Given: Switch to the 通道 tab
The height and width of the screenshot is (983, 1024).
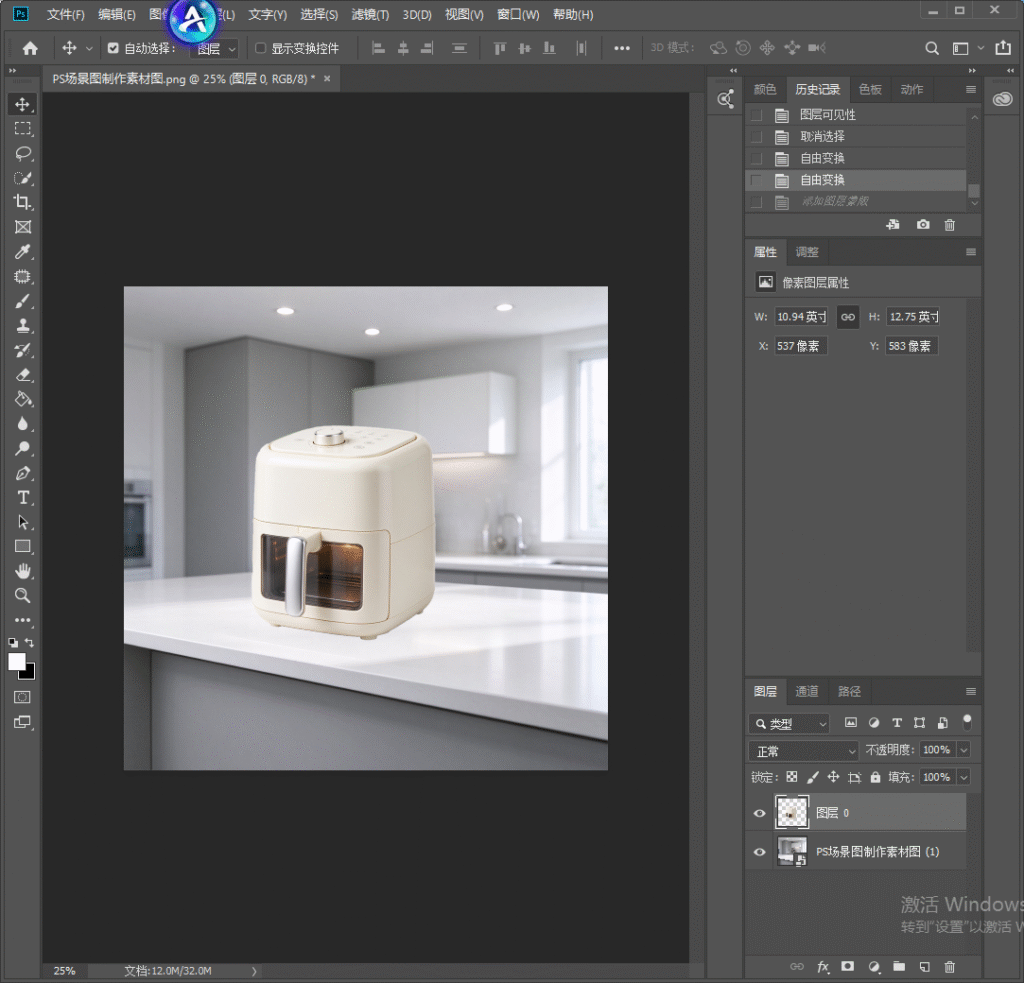Looking at the screenshot, I should 807,691.
